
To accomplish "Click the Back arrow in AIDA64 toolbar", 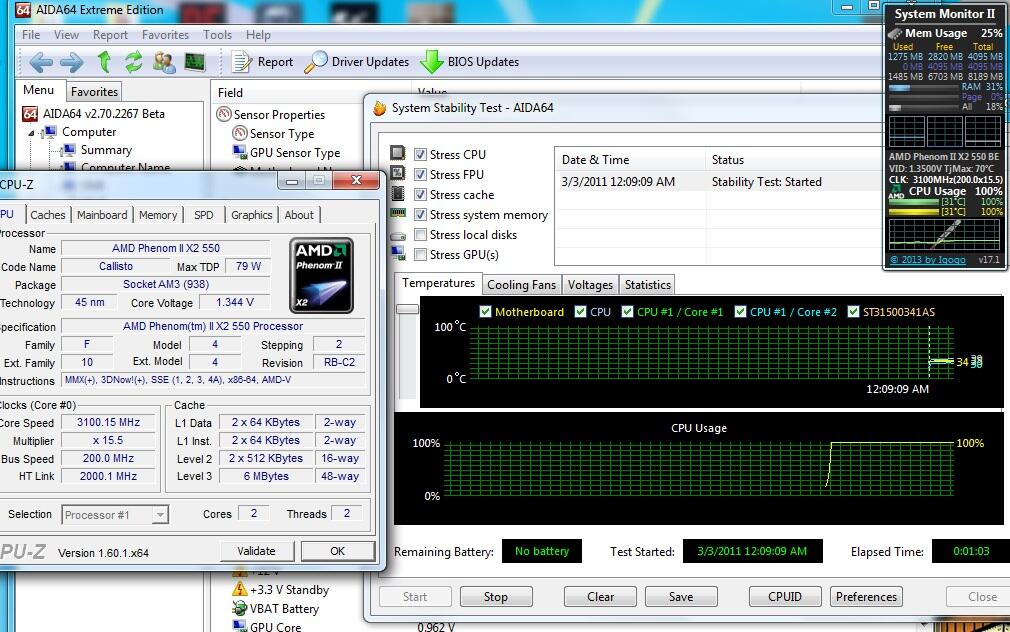I will point(41,62).
